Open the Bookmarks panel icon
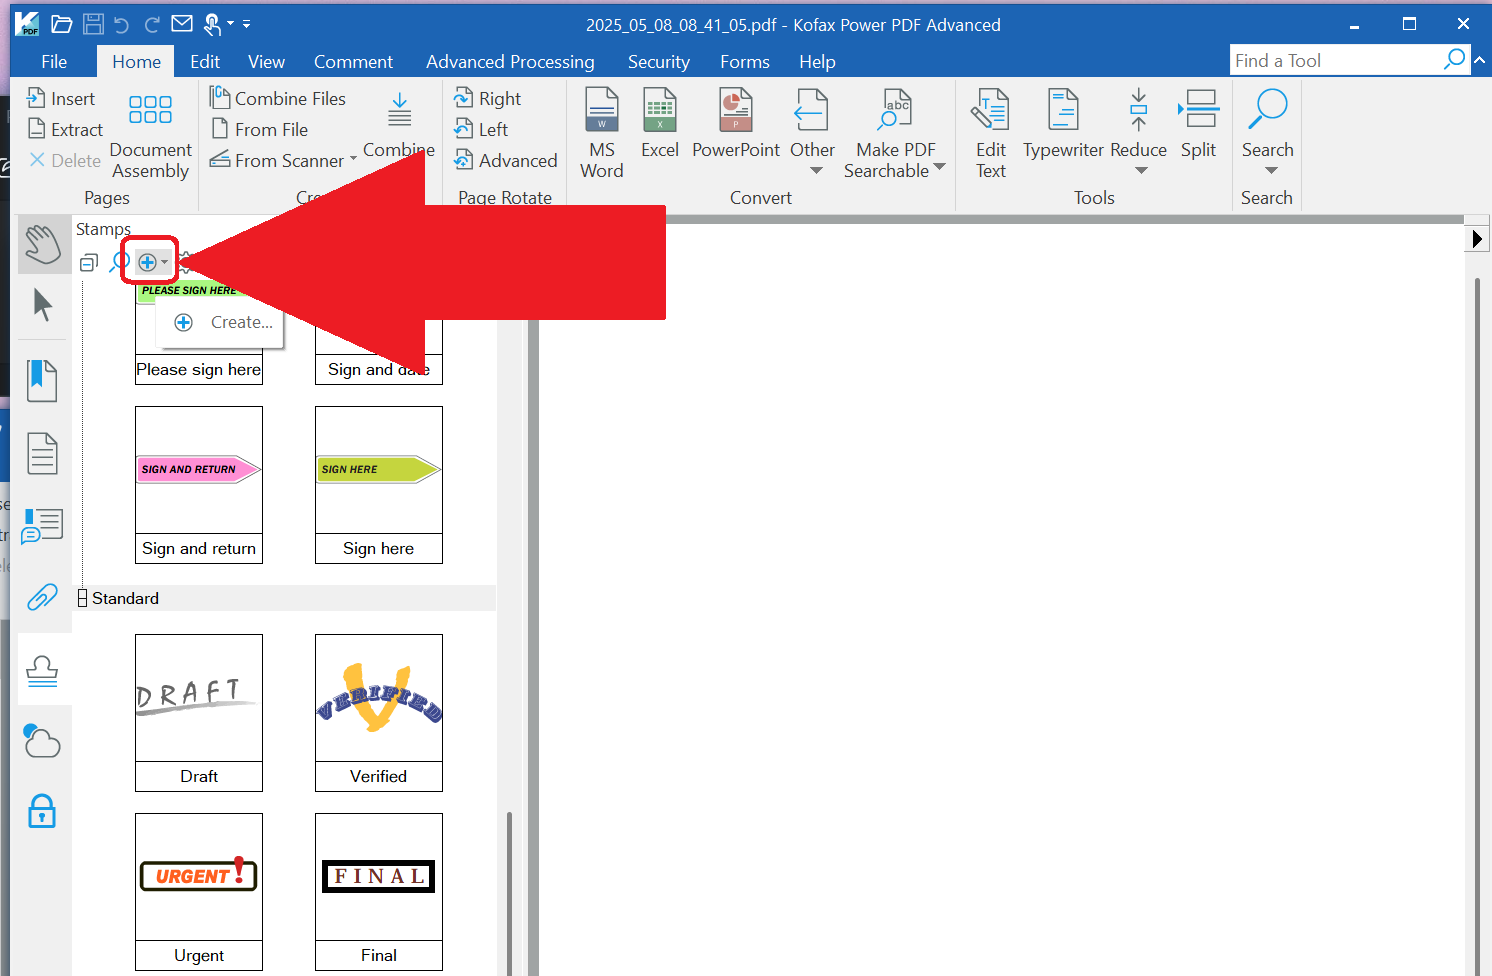 click(x=42, y=381)
